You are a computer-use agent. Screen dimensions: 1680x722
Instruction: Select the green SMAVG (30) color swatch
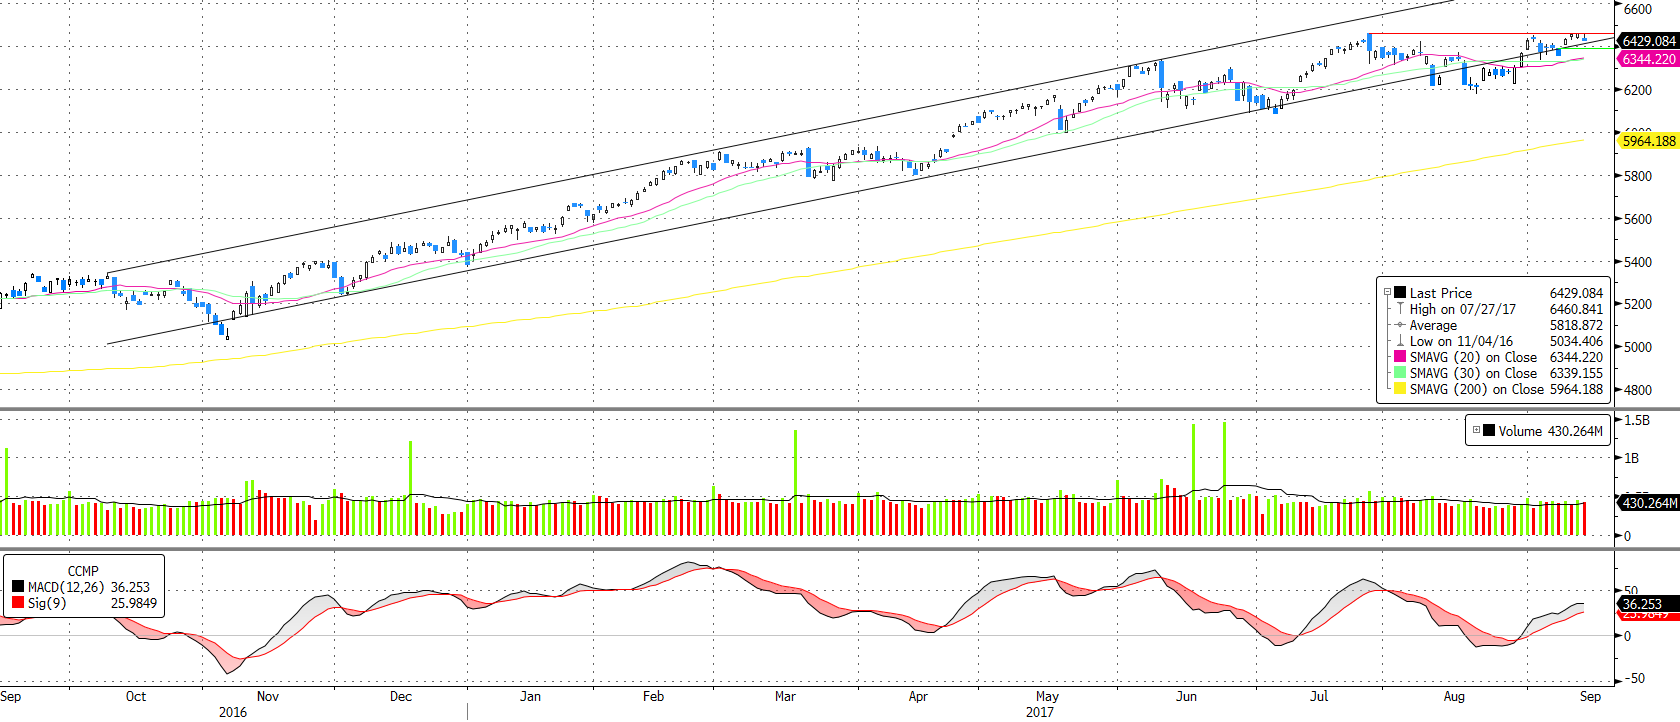tap(1400, 373)
